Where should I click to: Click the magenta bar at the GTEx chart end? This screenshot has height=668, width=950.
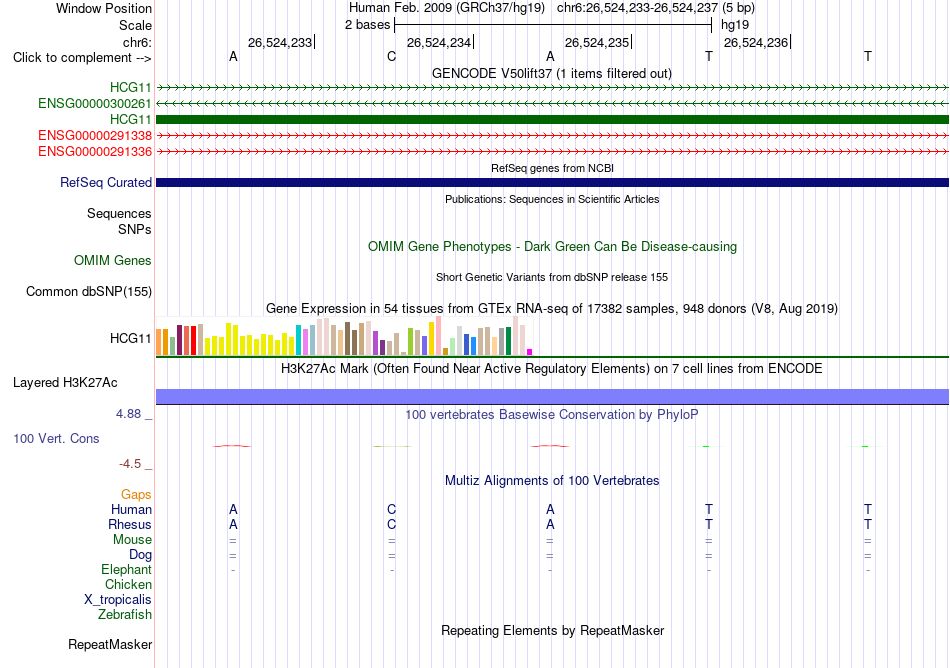pos(530,352)
